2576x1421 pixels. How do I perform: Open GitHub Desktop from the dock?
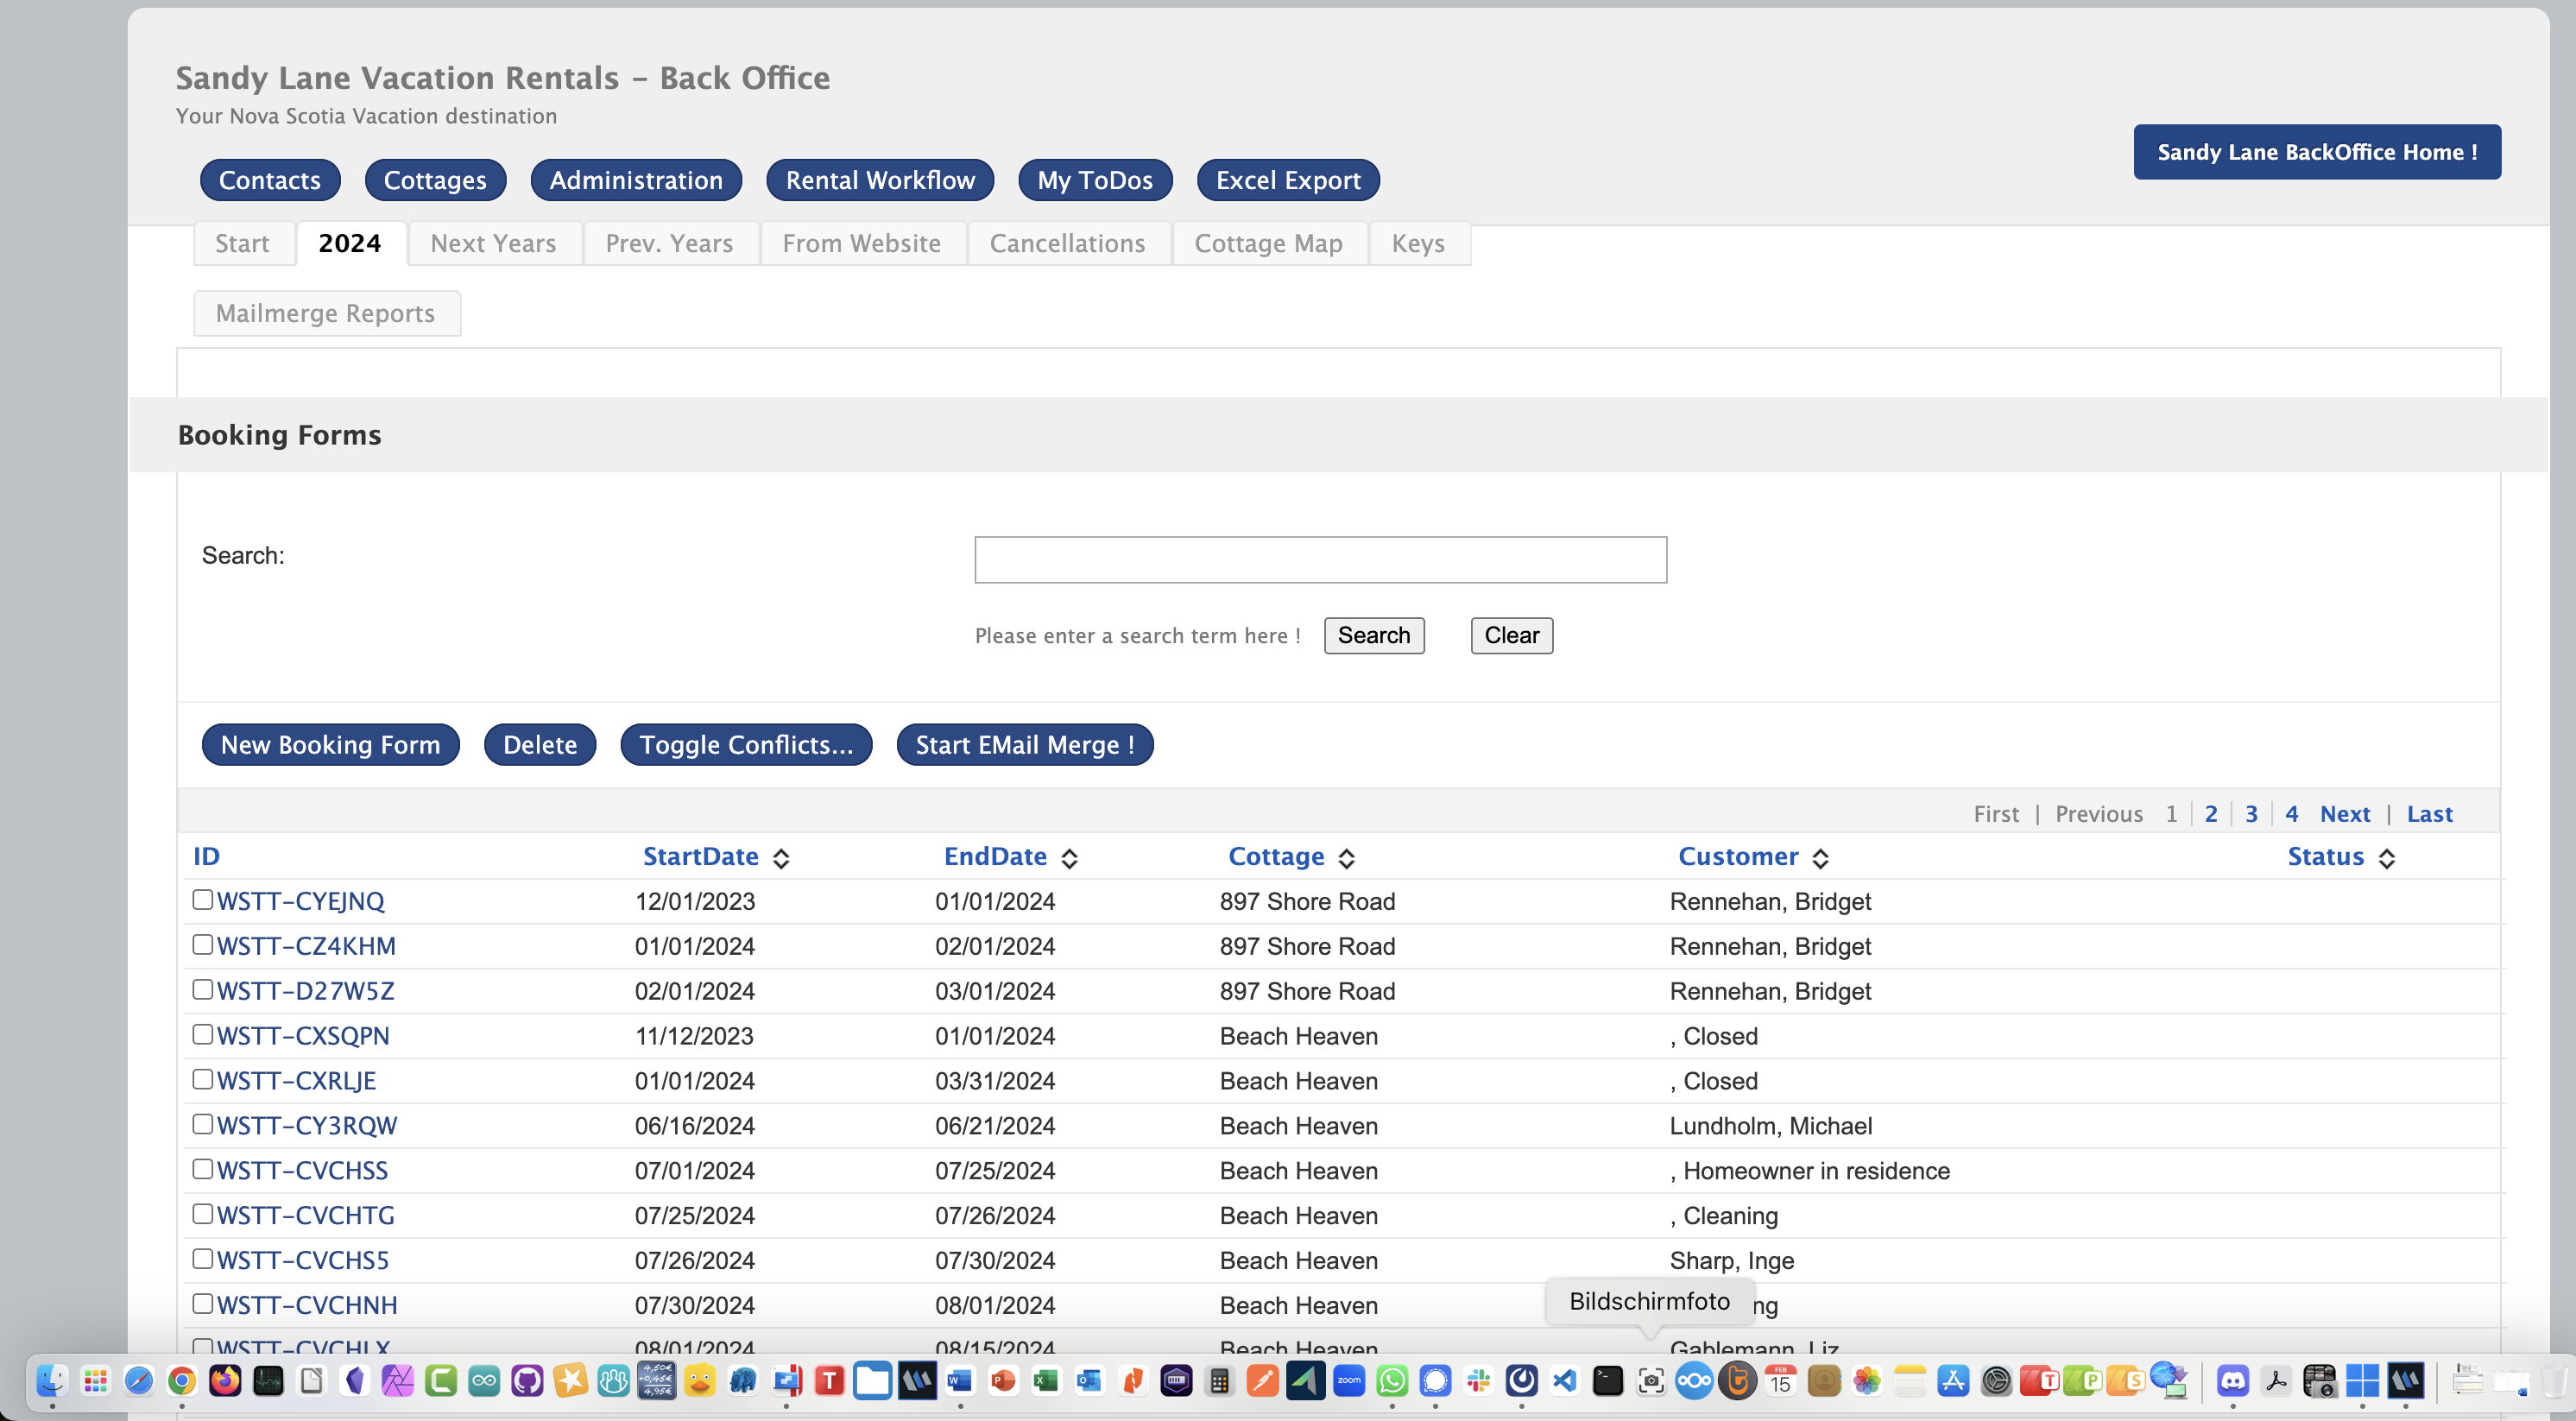pos(527,1381)
